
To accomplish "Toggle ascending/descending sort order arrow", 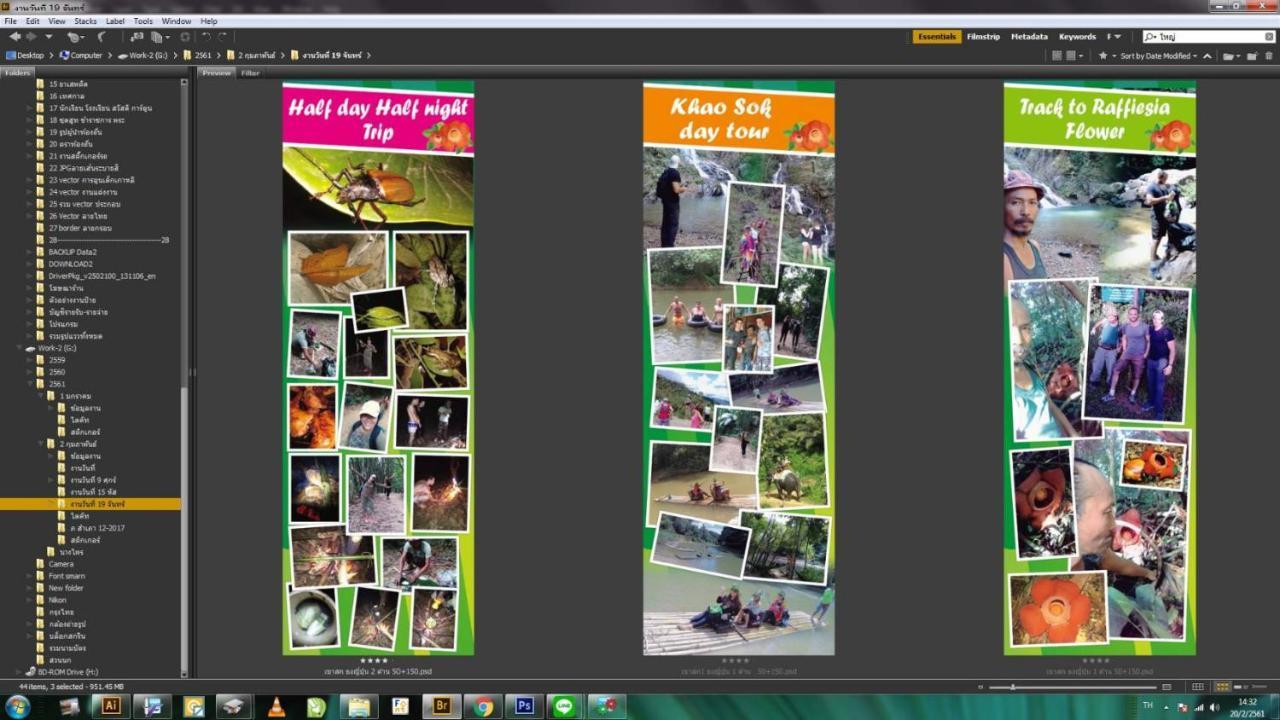I will [1207, 56].
